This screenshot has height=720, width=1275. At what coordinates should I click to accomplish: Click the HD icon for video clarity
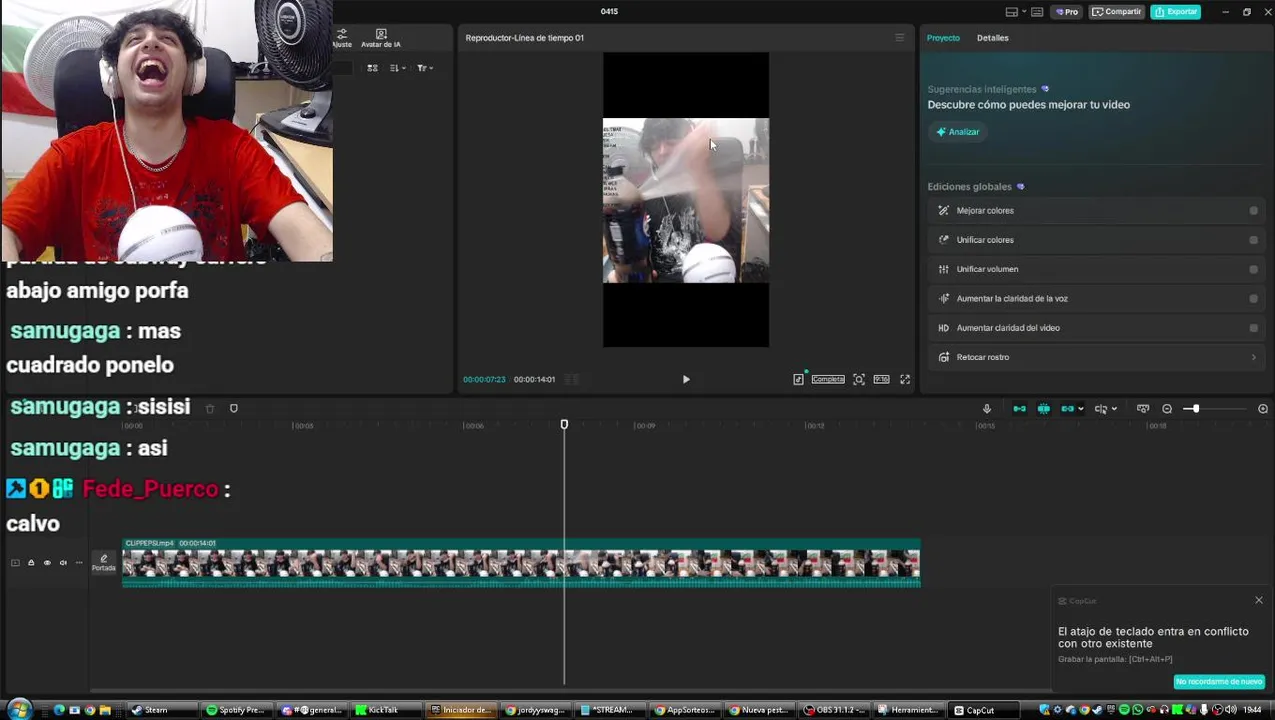pyautogui.click(x=943, y=328)
